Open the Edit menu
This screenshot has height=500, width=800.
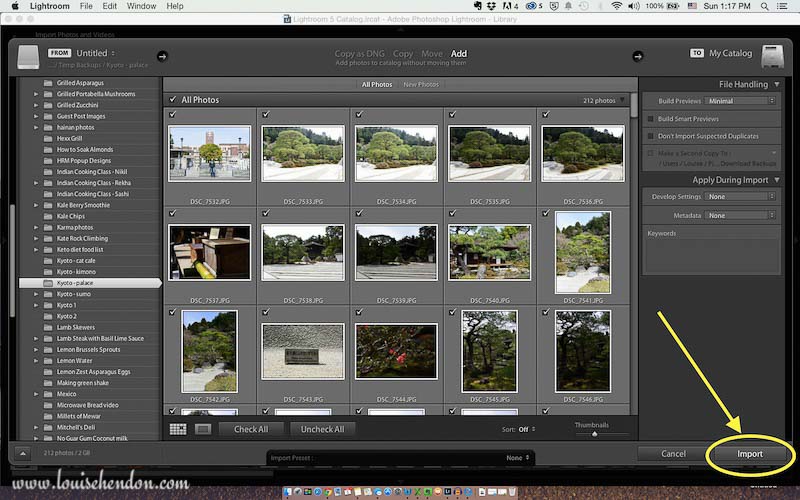[x=109, y=6]
